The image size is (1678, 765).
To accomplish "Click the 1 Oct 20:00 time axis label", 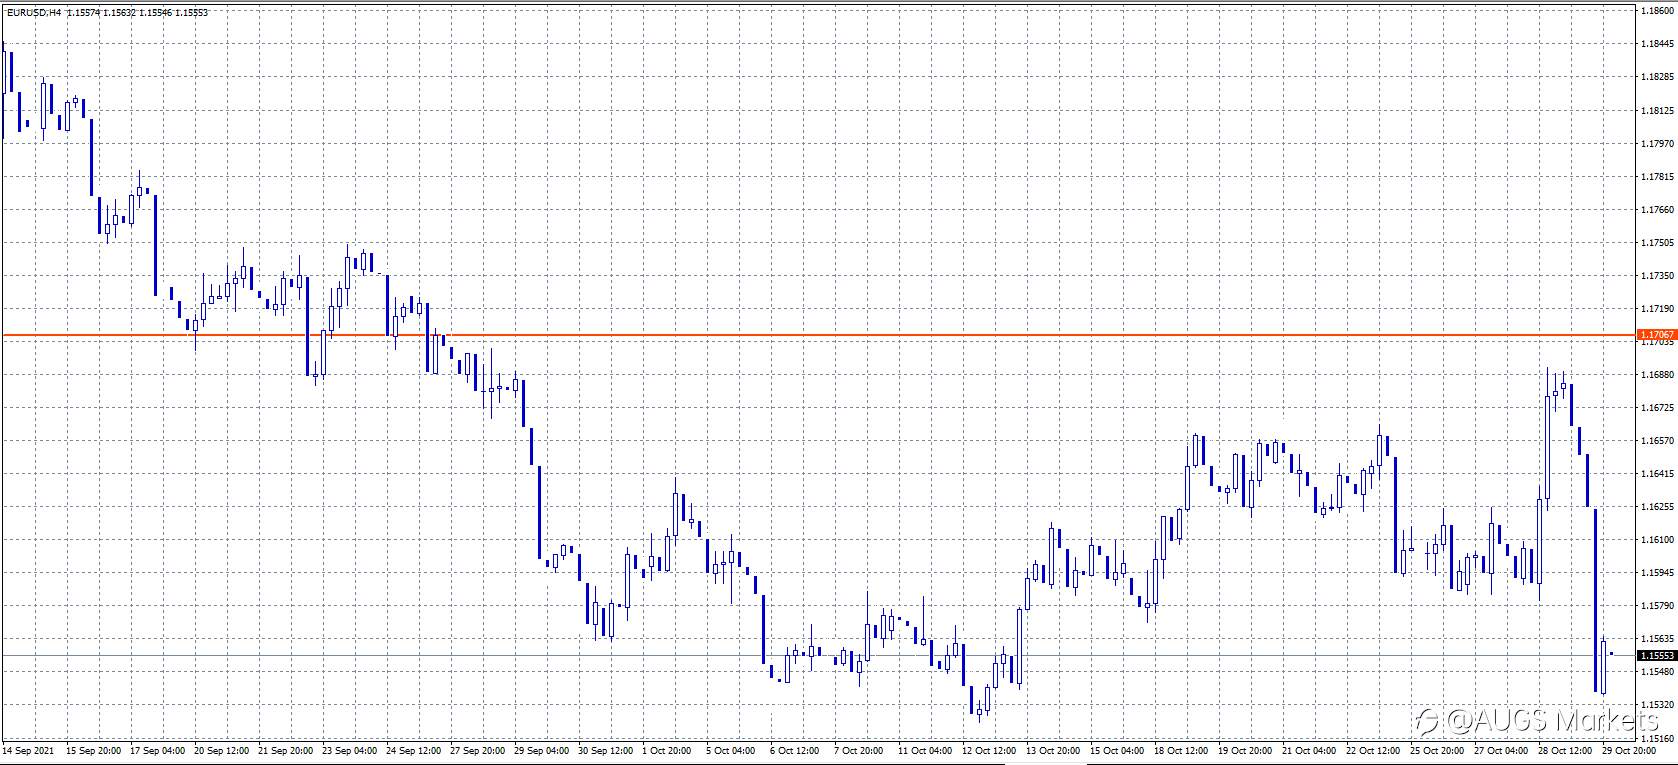I will click(669, 749).
